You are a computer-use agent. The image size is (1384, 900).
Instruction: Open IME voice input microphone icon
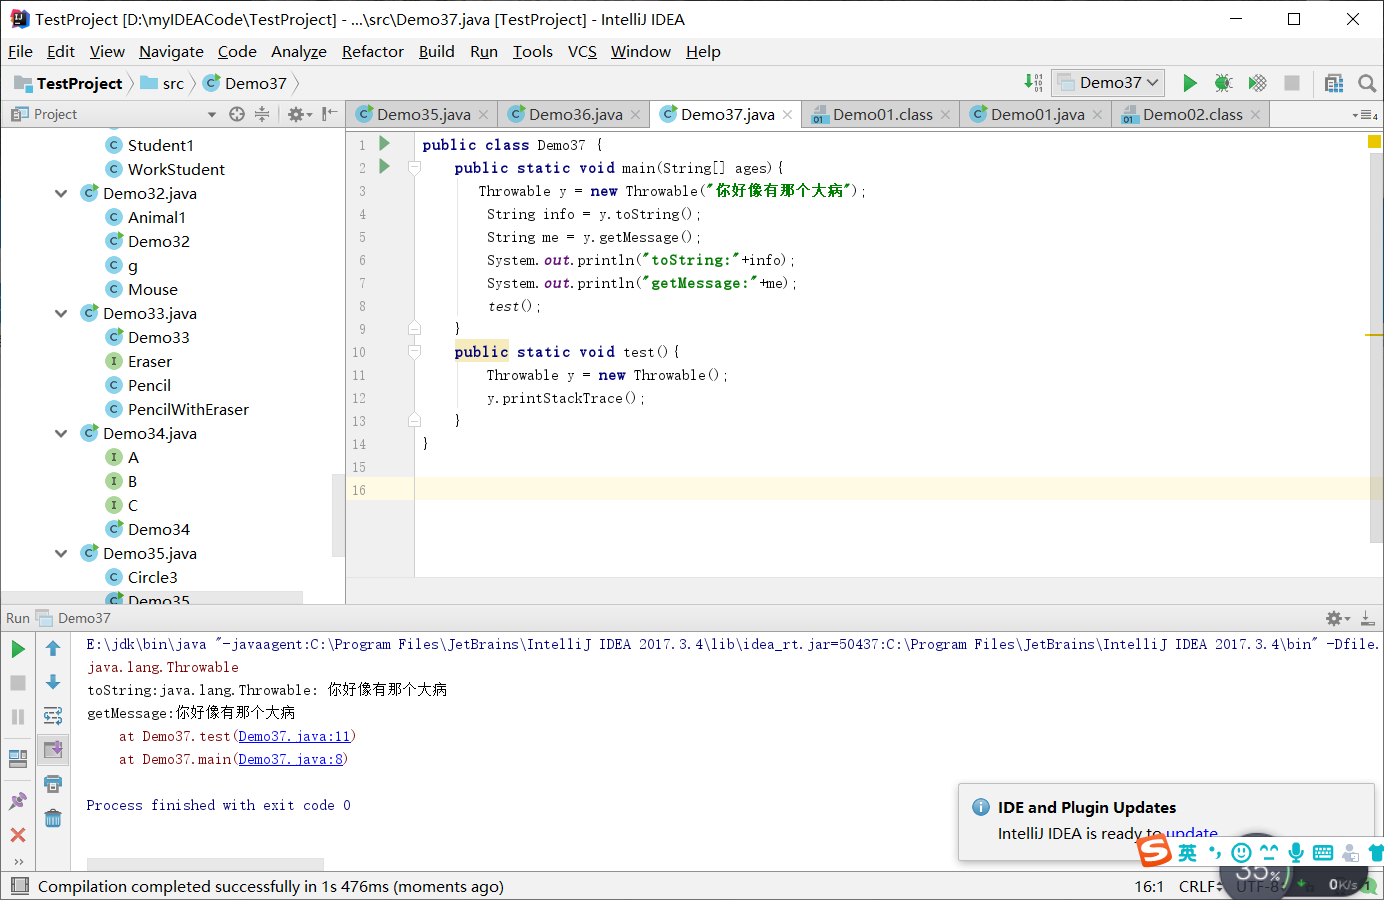click(1296, 852)
